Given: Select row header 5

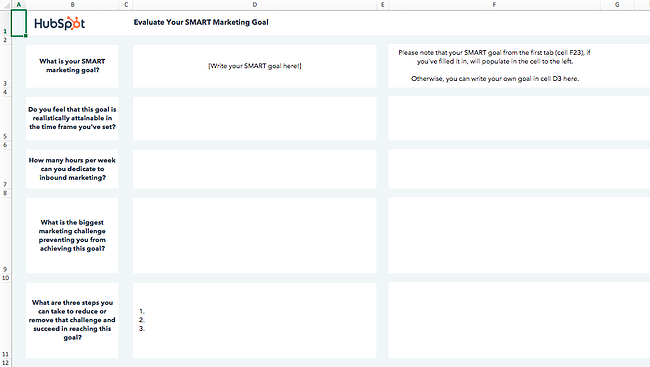Looking at the screenshot, I should tap(5, 119).
